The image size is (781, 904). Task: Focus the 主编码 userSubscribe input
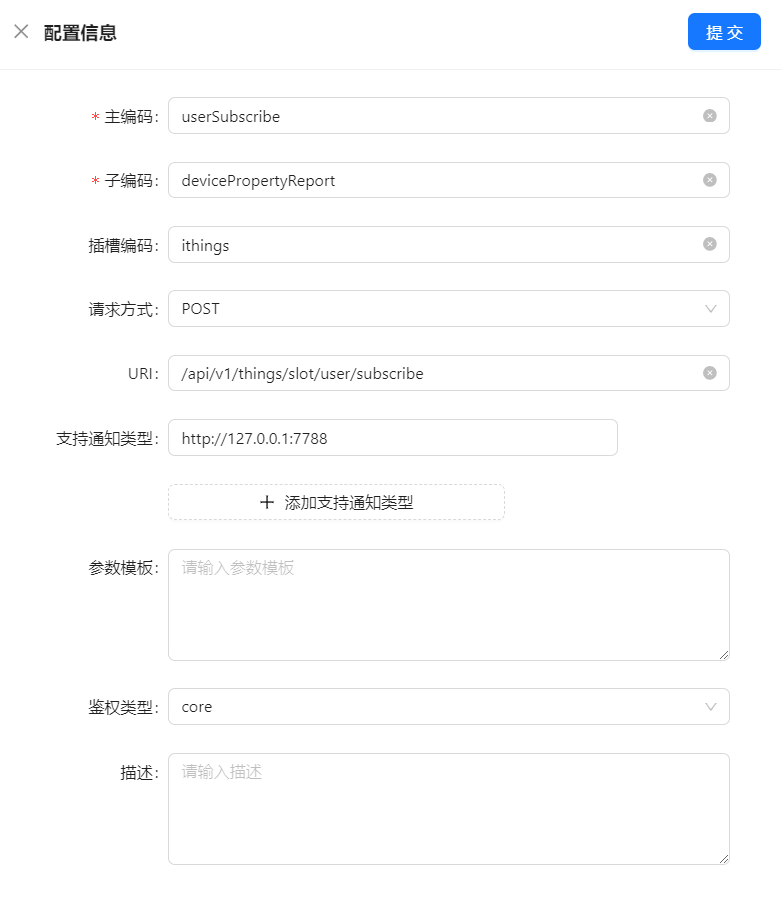click(x=430, y=116)
